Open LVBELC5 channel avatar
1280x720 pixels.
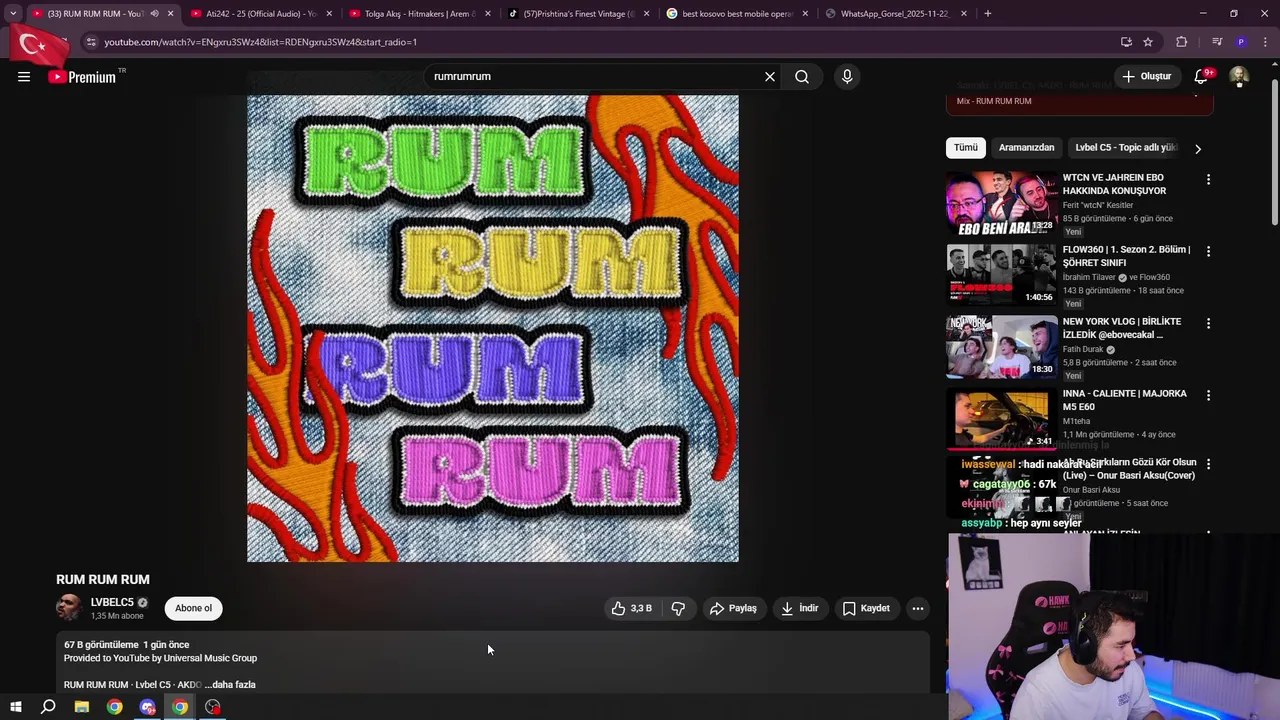click(69, 608)
